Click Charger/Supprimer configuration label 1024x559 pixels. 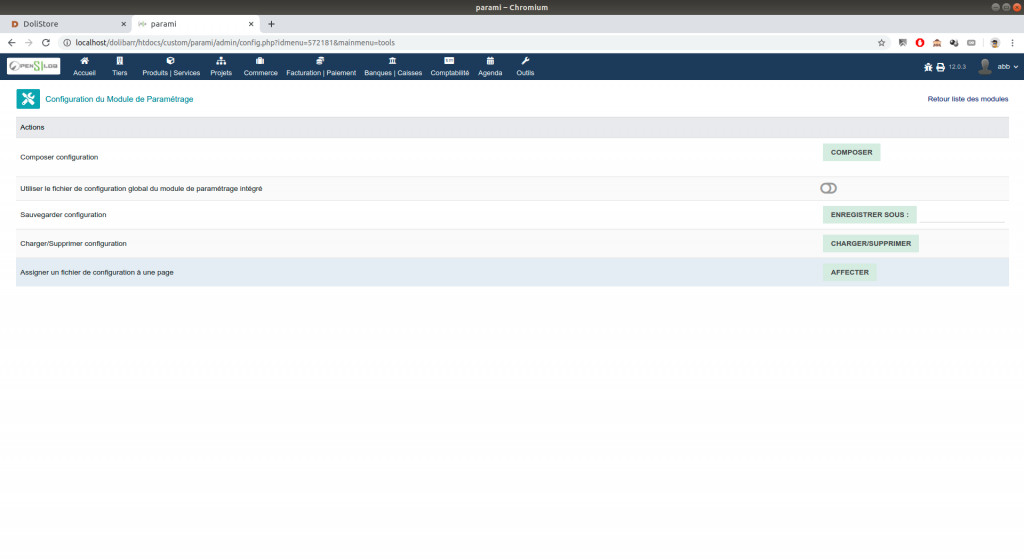coord(73,244)
